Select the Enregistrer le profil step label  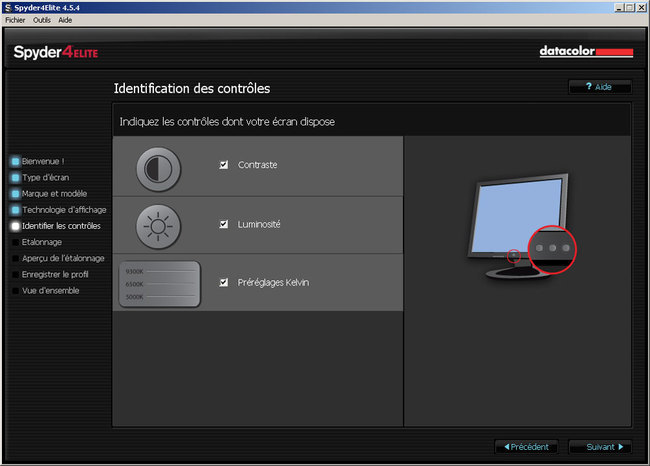click(x=55, y=274)
